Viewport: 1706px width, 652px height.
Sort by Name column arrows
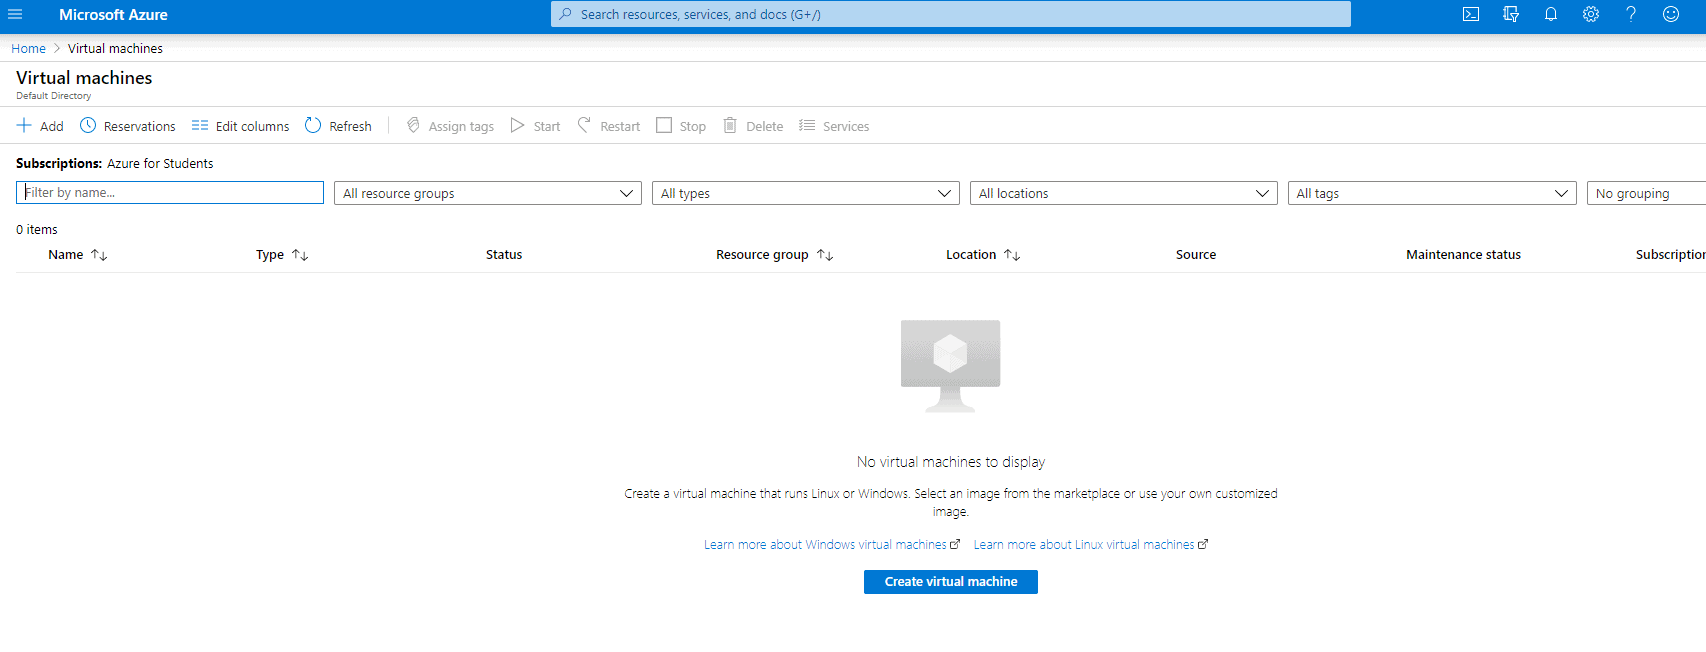[99, 255]
